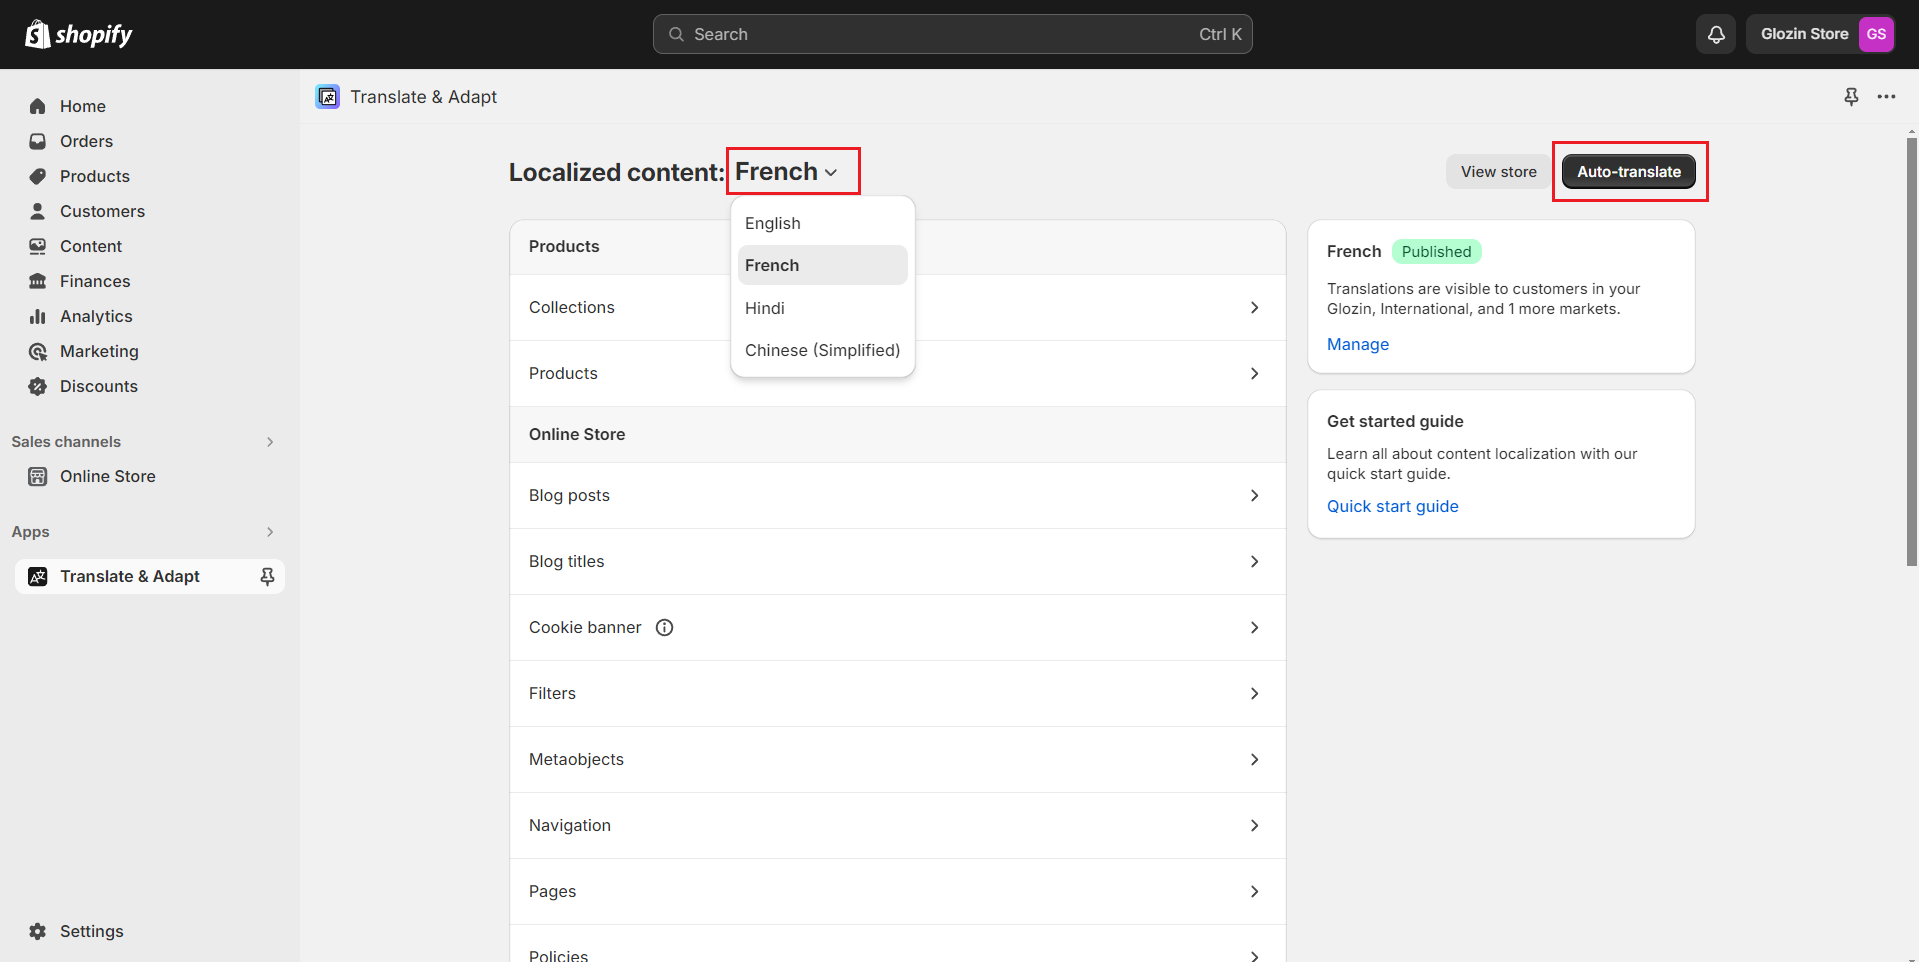The width and height of the screenshot is (1919, 962).
Task: Open the French language dropdown
Action: (x=787, y=172)
